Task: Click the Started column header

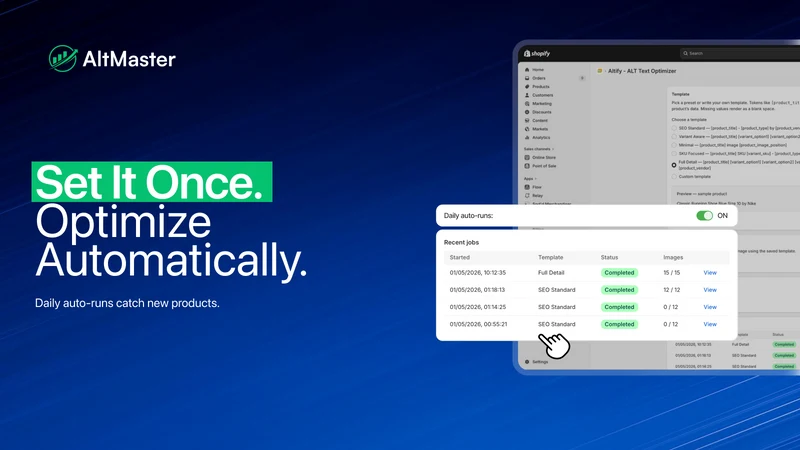Action: coord(460,258)
